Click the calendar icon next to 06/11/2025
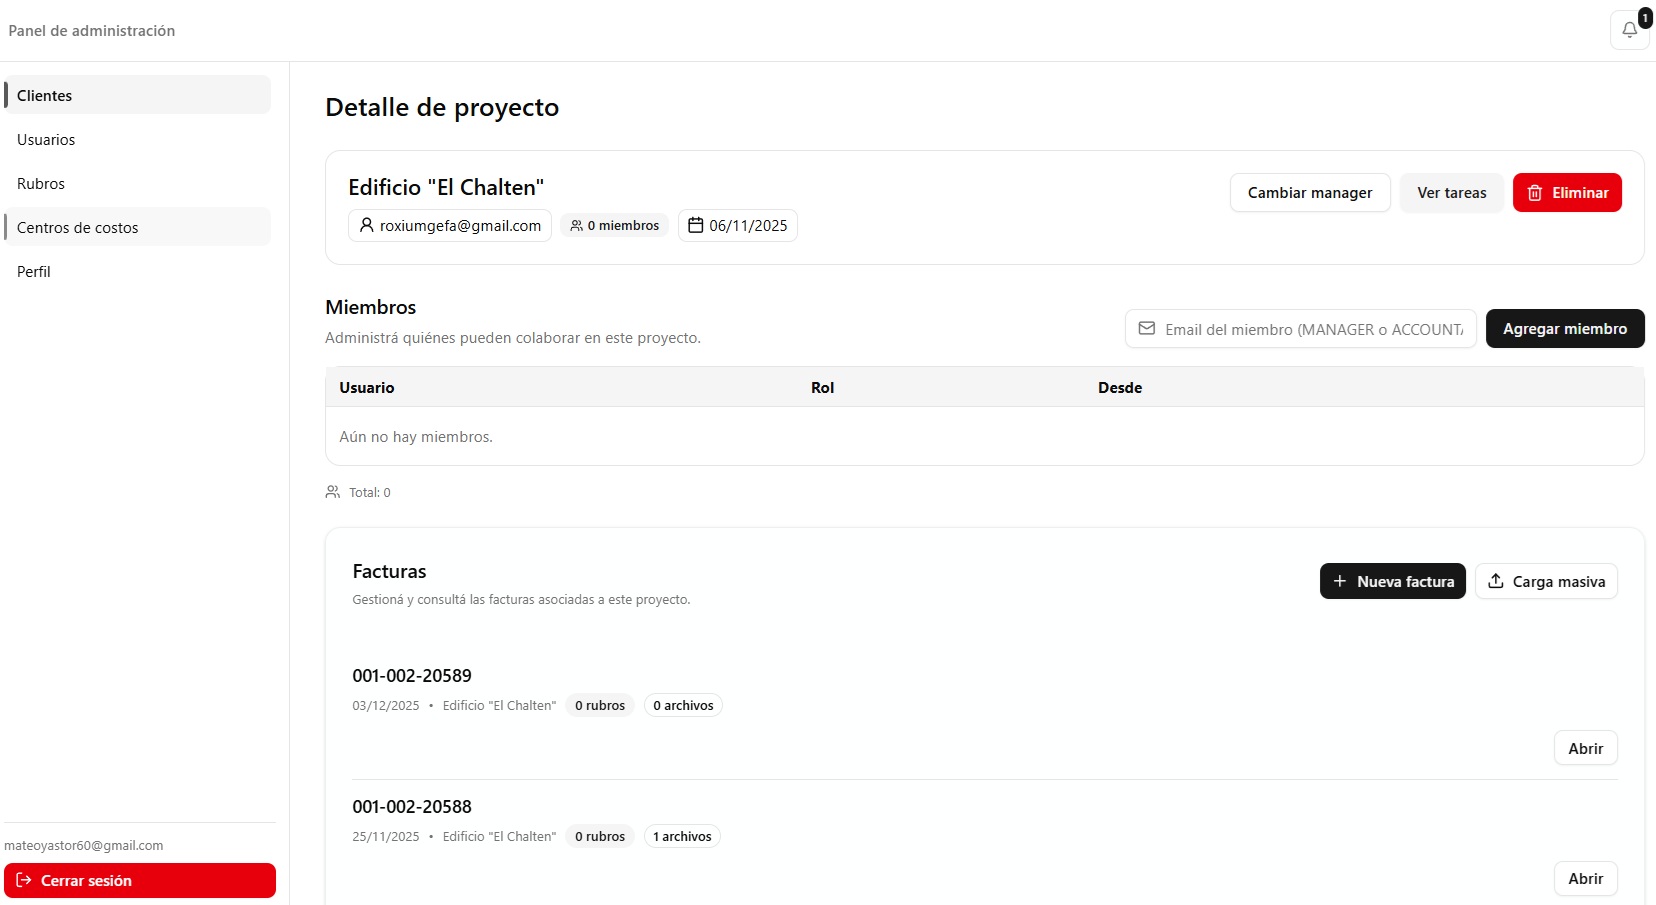1656x905 pixels. point(695,225)
